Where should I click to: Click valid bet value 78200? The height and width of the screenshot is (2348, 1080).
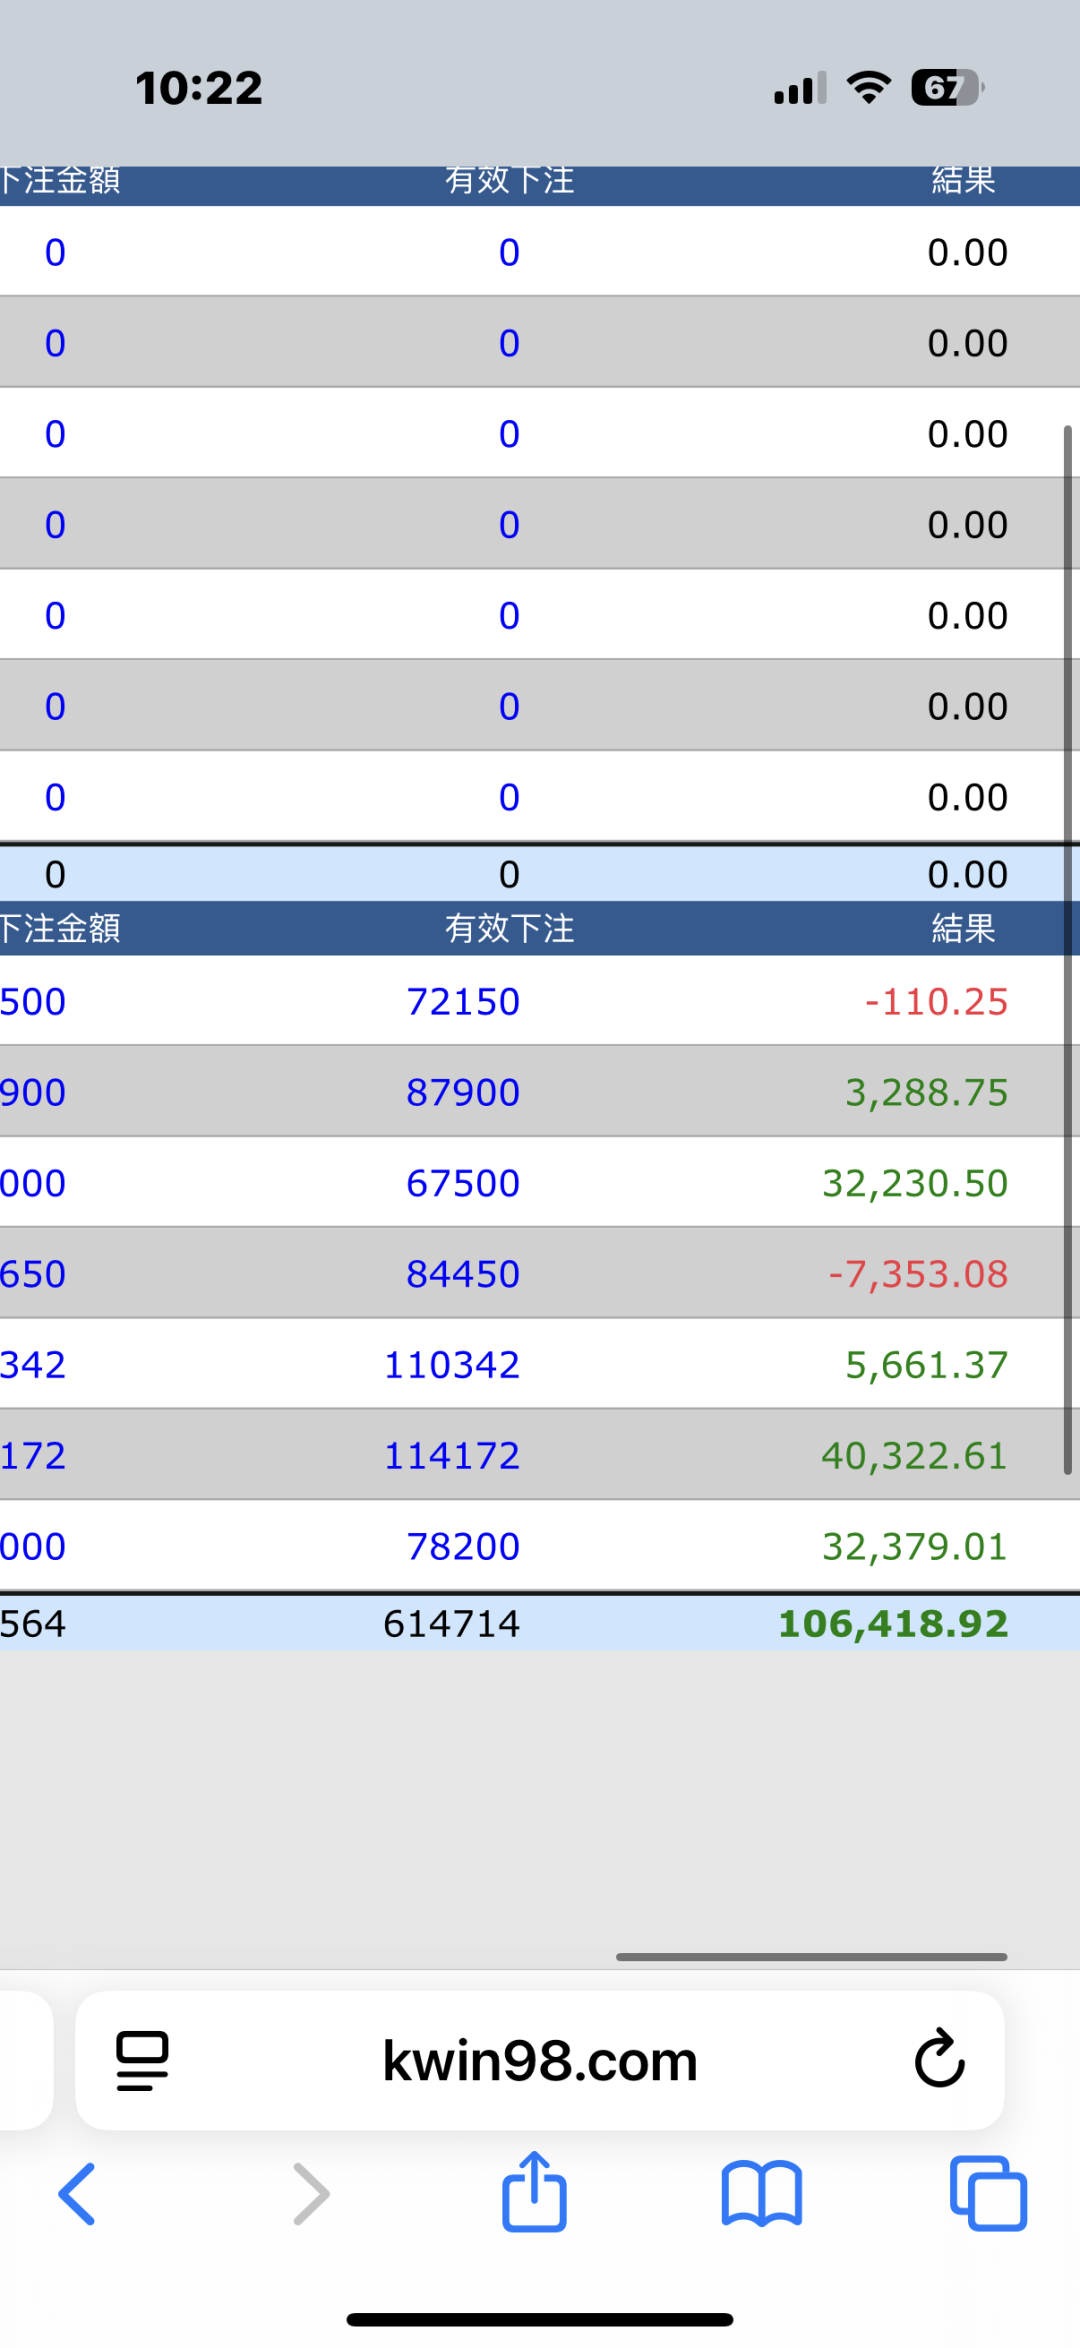click(x=463, y=1547)
